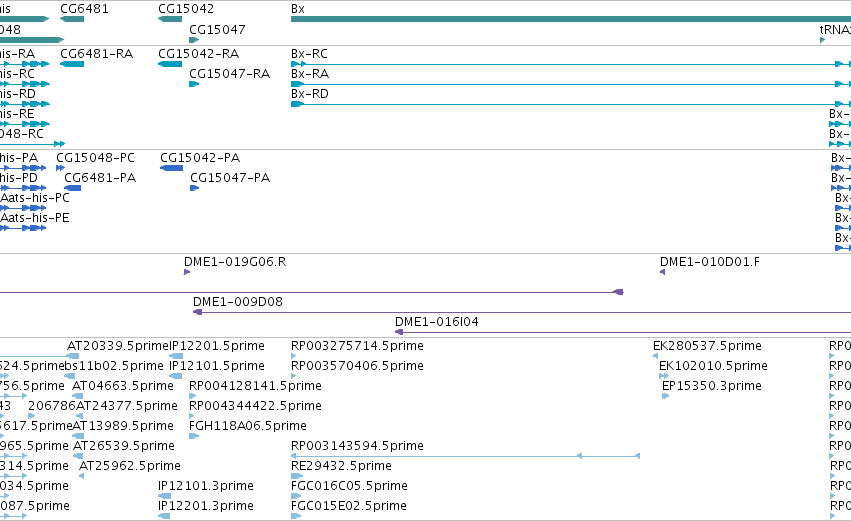Click the CG15042 gene label
The image size is (851, 521).
tap(186, 9)
